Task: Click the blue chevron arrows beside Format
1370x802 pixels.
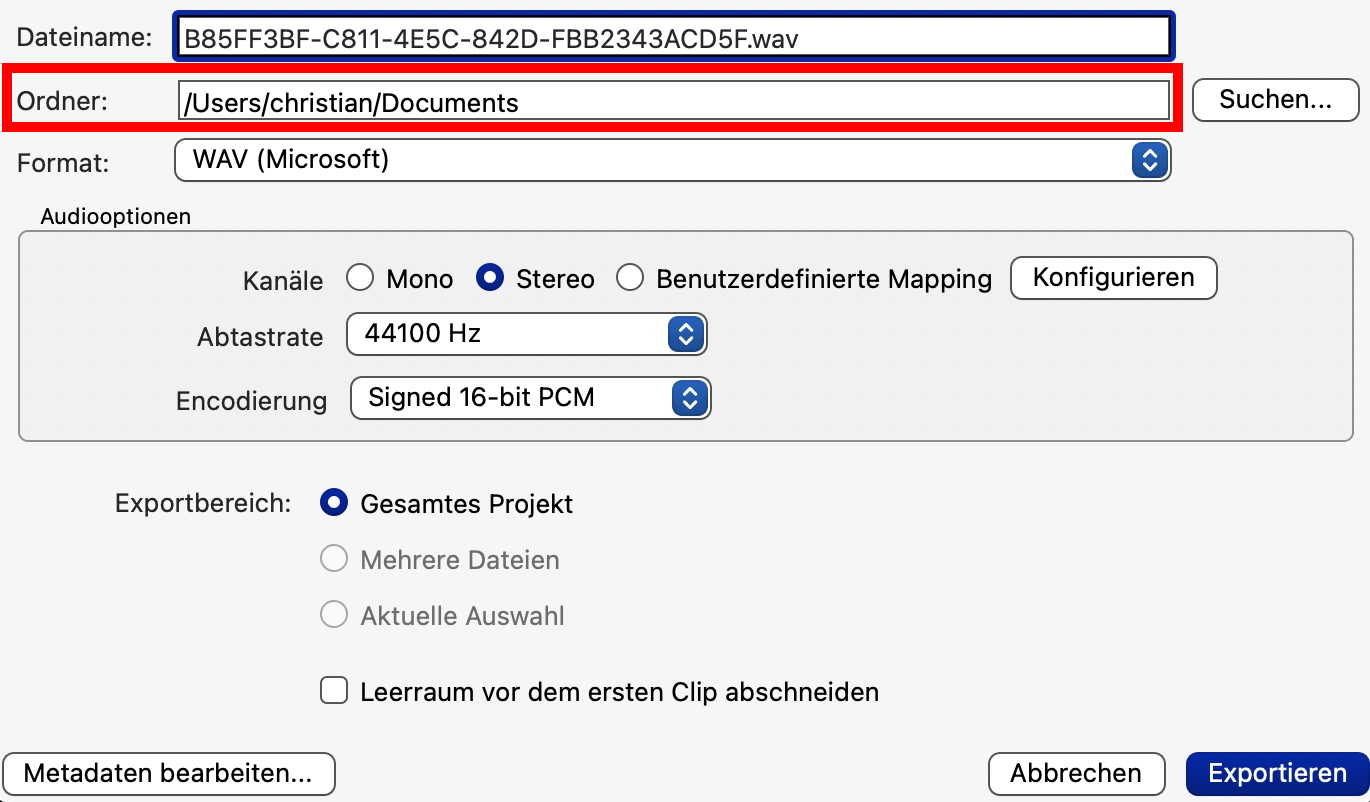Action: point(1149,160)
